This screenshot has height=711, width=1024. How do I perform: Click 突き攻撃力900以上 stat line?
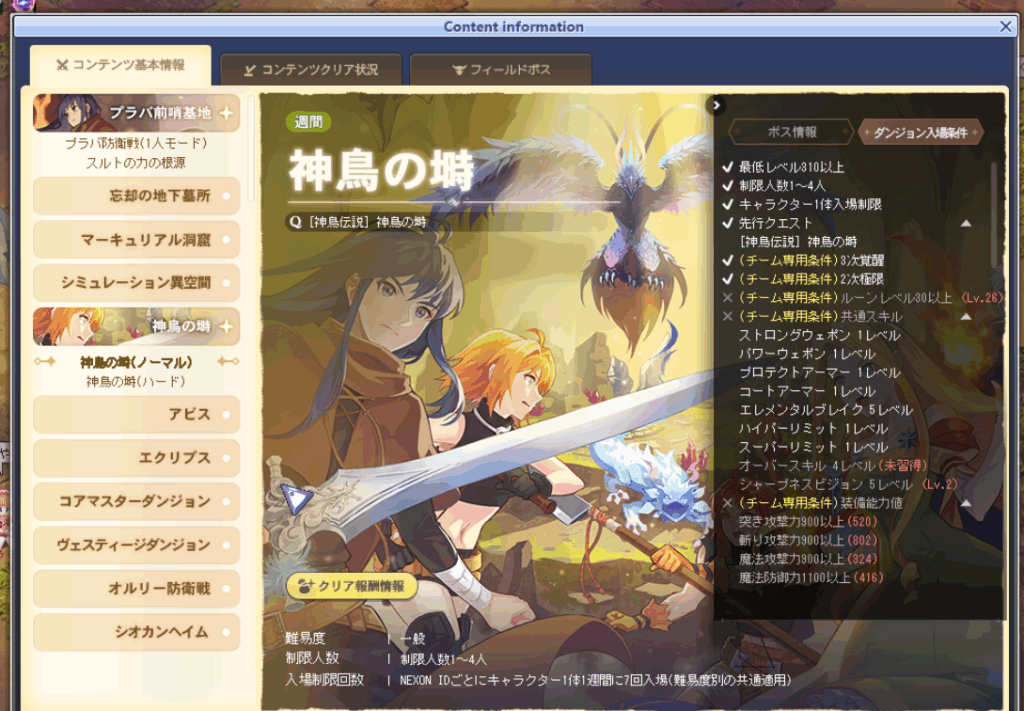click(808, 522)
